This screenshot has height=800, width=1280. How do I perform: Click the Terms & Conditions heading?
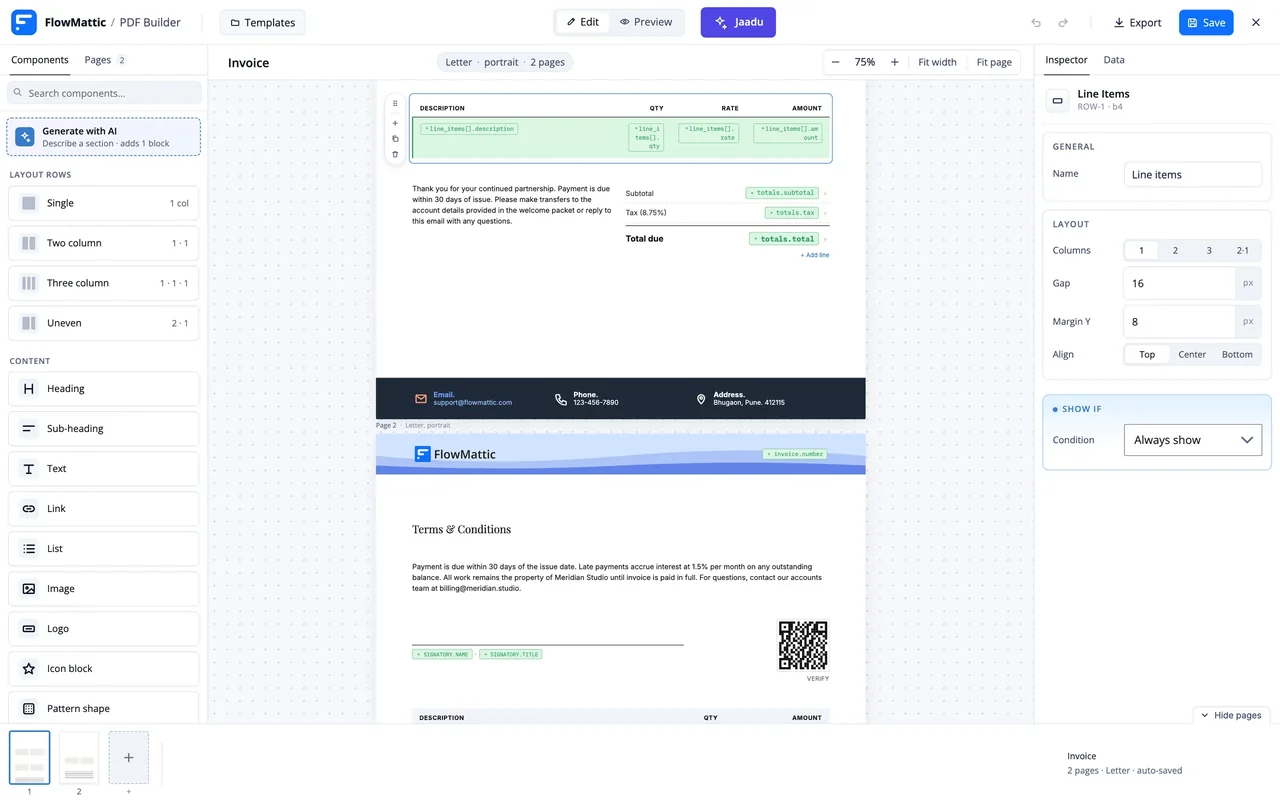pyautogui.click(x=461, y=529)
